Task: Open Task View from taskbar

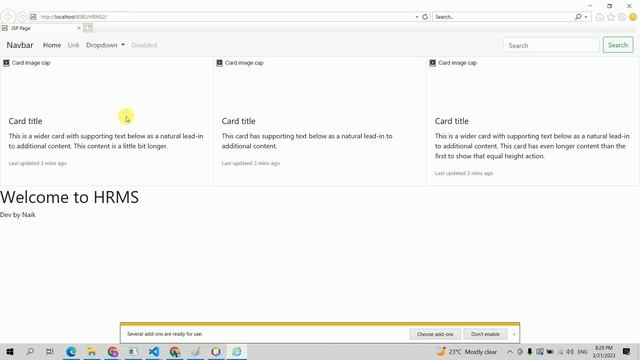Action: (50, 351)
